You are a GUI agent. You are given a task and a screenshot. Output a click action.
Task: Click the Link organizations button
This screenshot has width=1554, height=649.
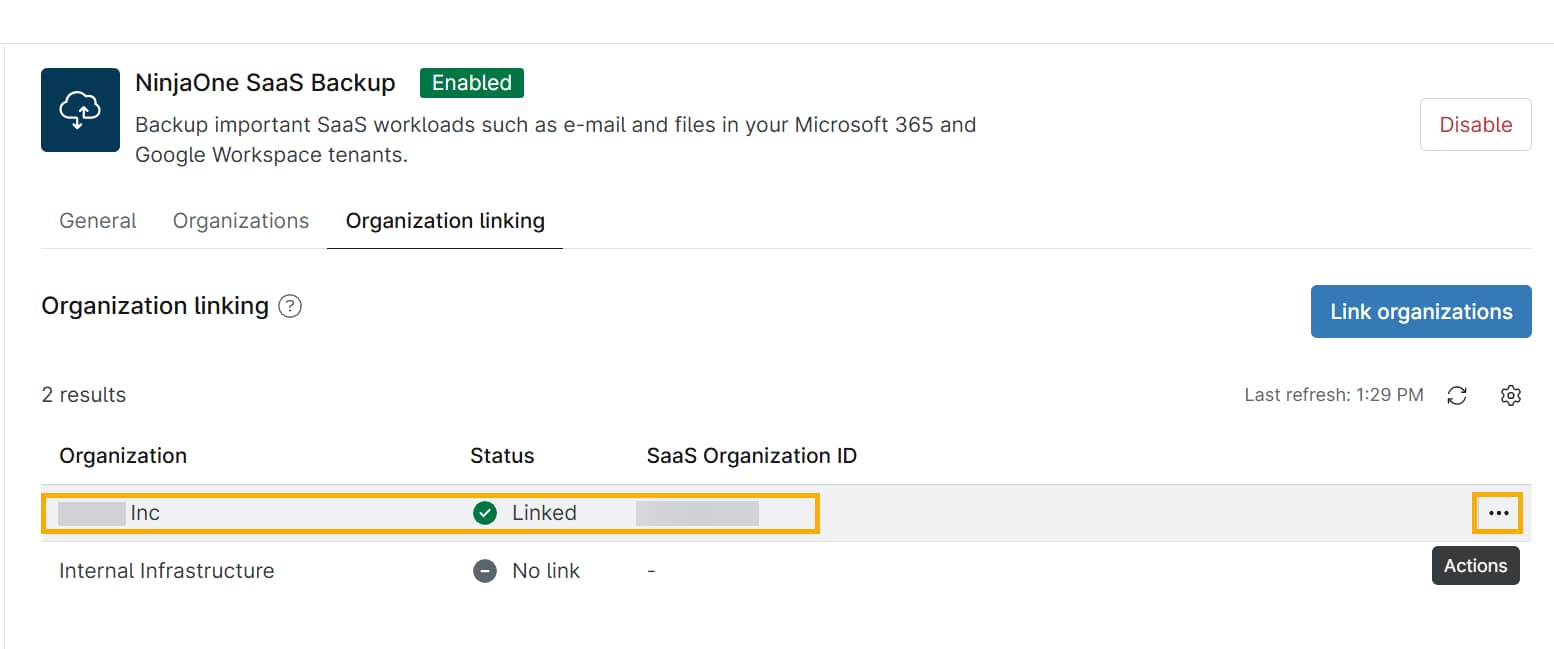[1420, 311]
